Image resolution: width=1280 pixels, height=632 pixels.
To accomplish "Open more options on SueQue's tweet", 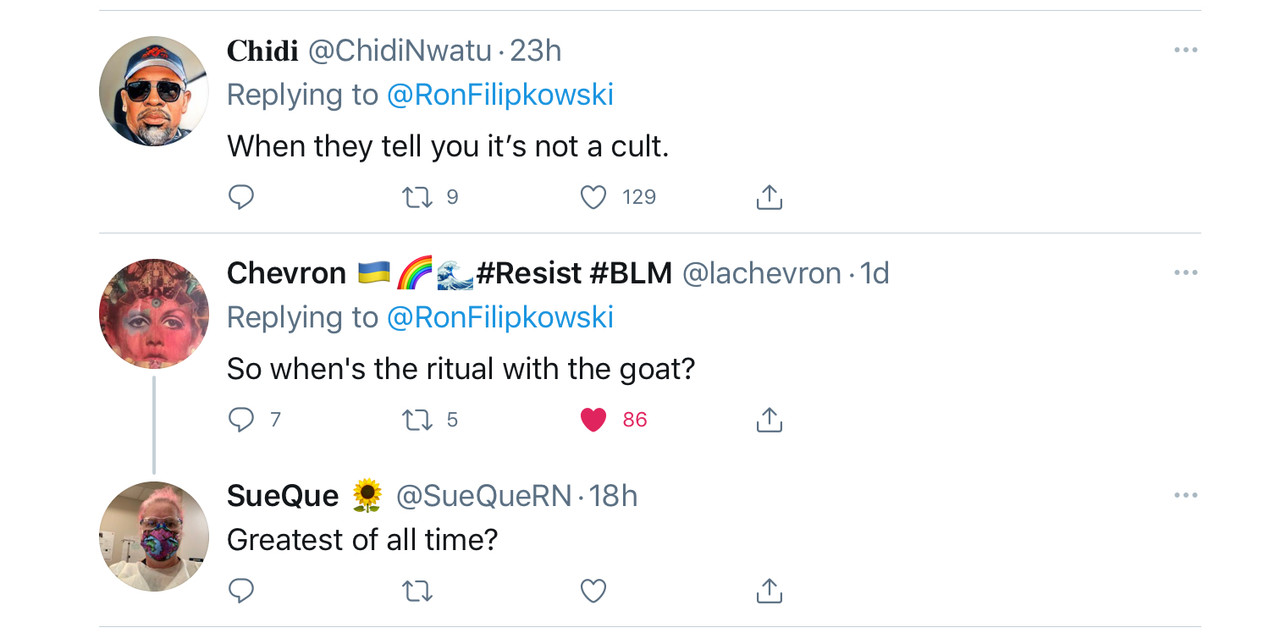I will pyautogui.click(x=1185, y=495).
